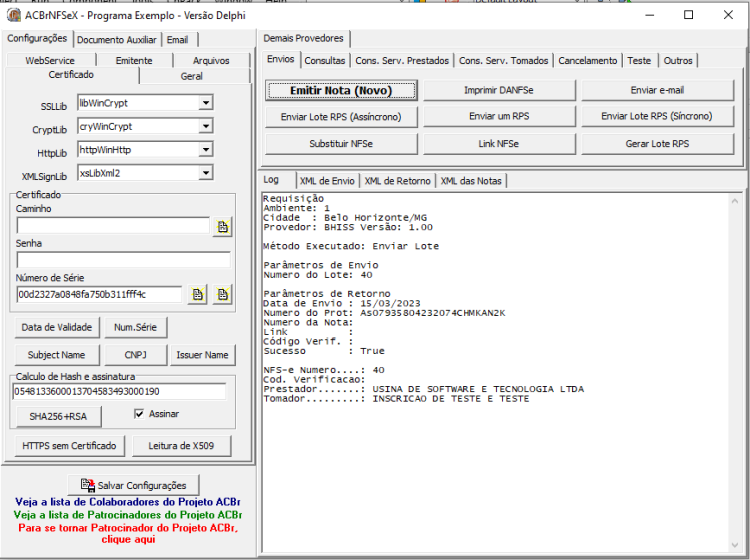
Task: Expand the HttpLib dropdown
Action: click(x=206, y=150)
